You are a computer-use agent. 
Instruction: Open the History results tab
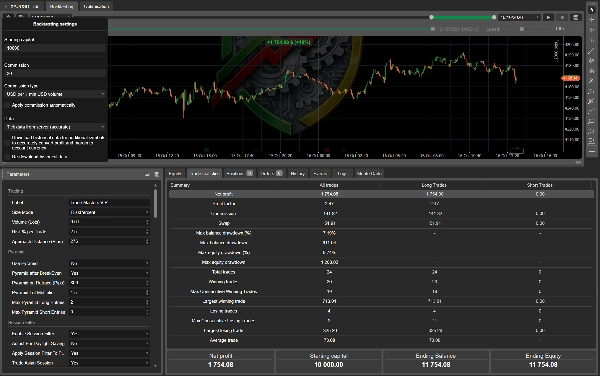click(297, 173)
